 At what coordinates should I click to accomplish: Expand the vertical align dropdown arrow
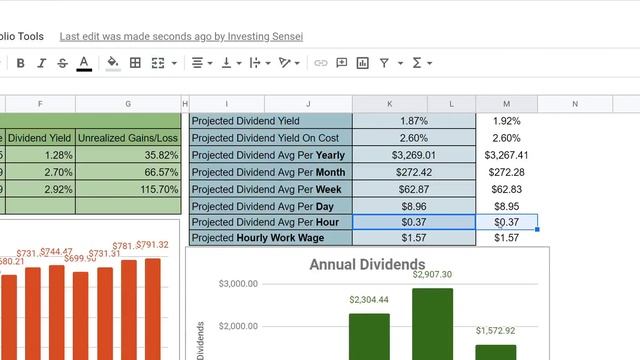point(239,63)
